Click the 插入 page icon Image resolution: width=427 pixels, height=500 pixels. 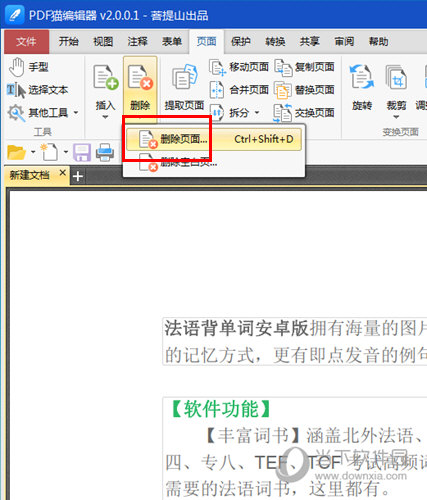[x=106, y=78]
